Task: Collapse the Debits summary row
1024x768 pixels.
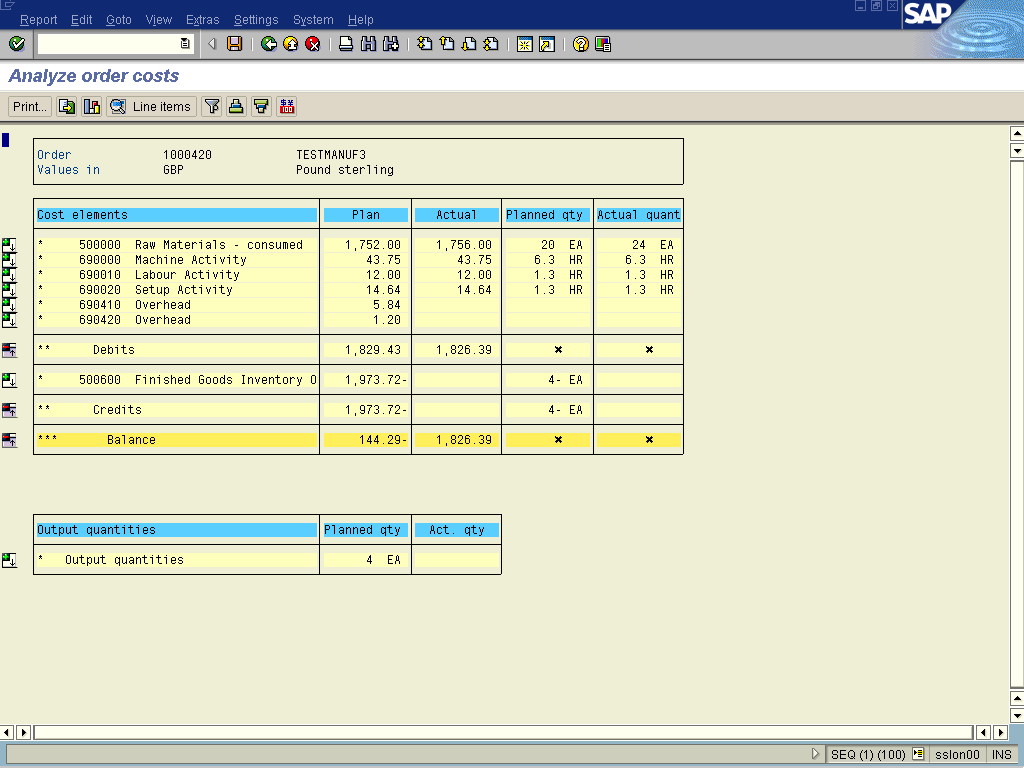Action: 9,350
